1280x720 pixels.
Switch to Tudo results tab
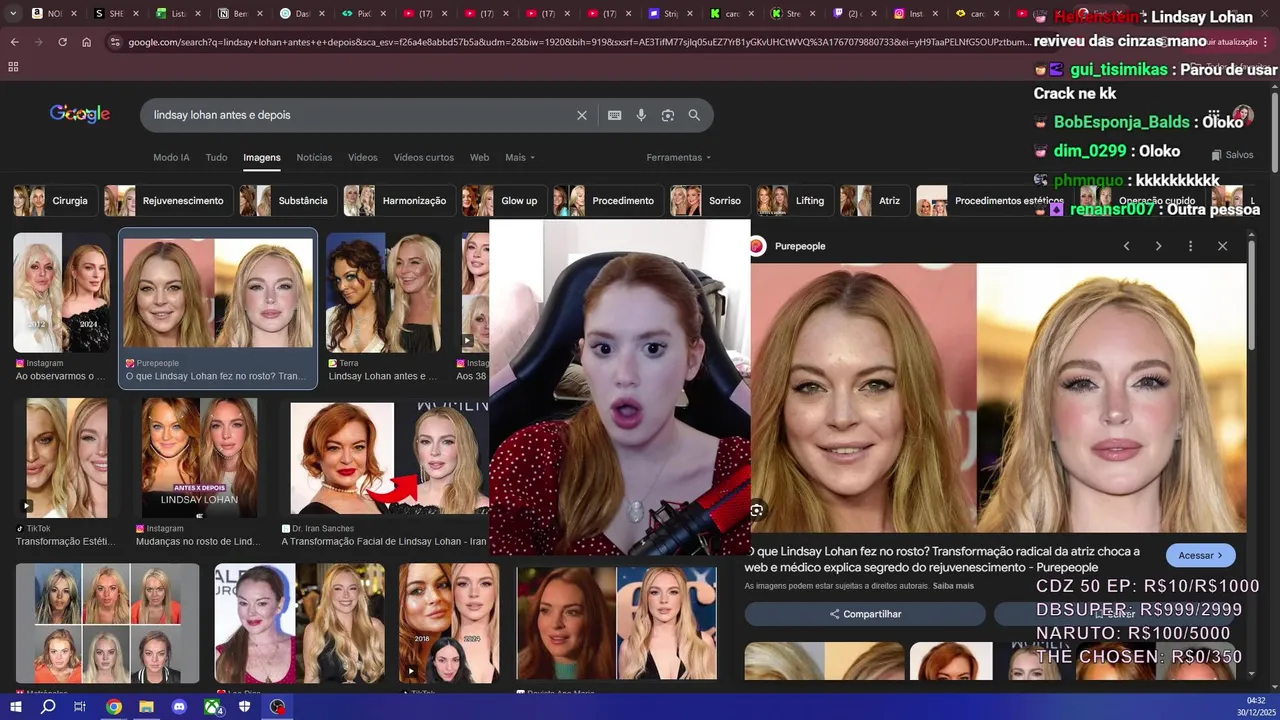216,157
